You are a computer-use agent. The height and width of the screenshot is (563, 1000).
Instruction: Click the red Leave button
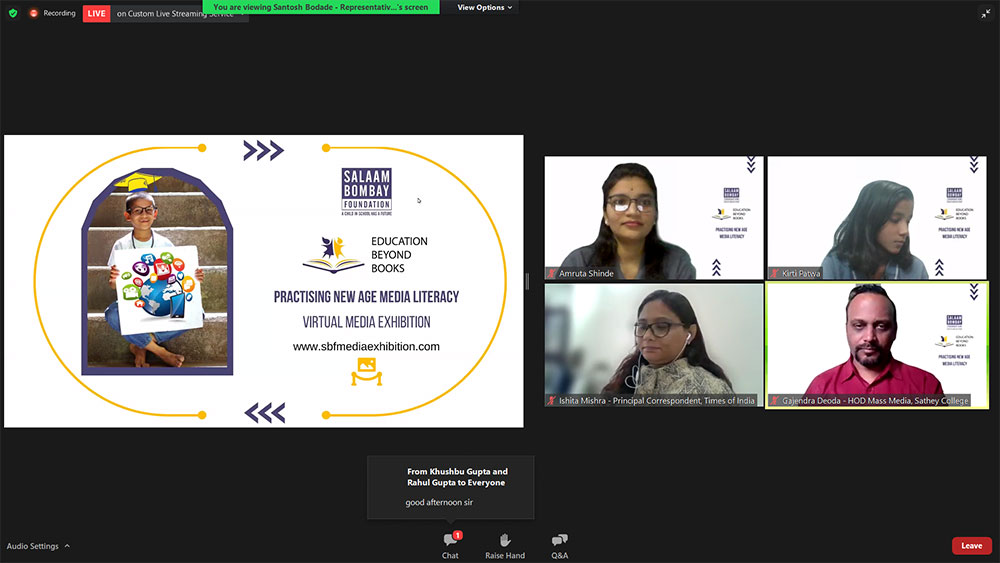972,546
